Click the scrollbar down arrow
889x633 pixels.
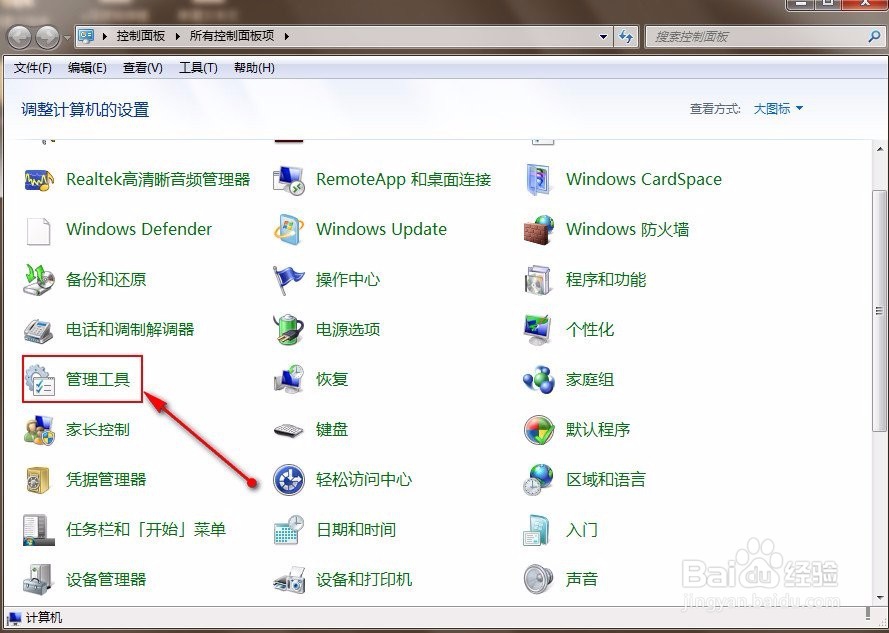click(879, 598)
